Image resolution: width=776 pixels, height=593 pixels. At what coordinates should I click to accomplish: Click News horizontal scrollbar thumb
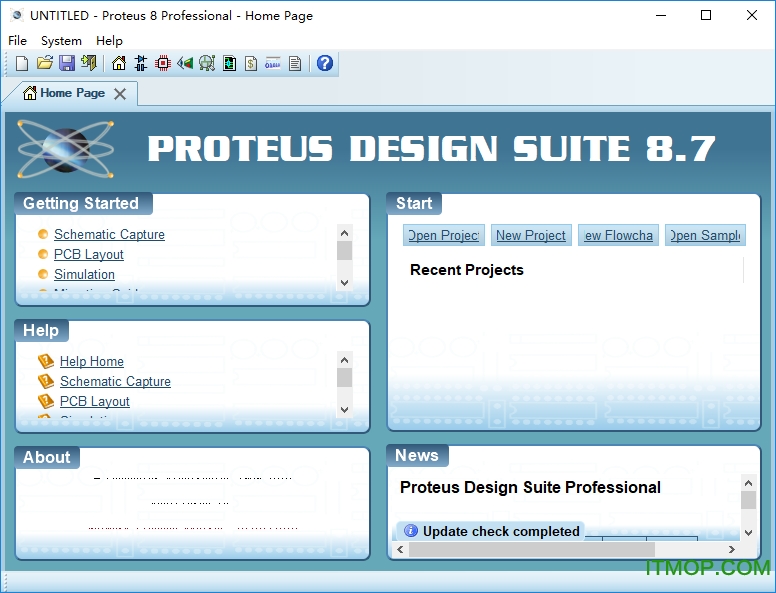(x=532, y=549)
